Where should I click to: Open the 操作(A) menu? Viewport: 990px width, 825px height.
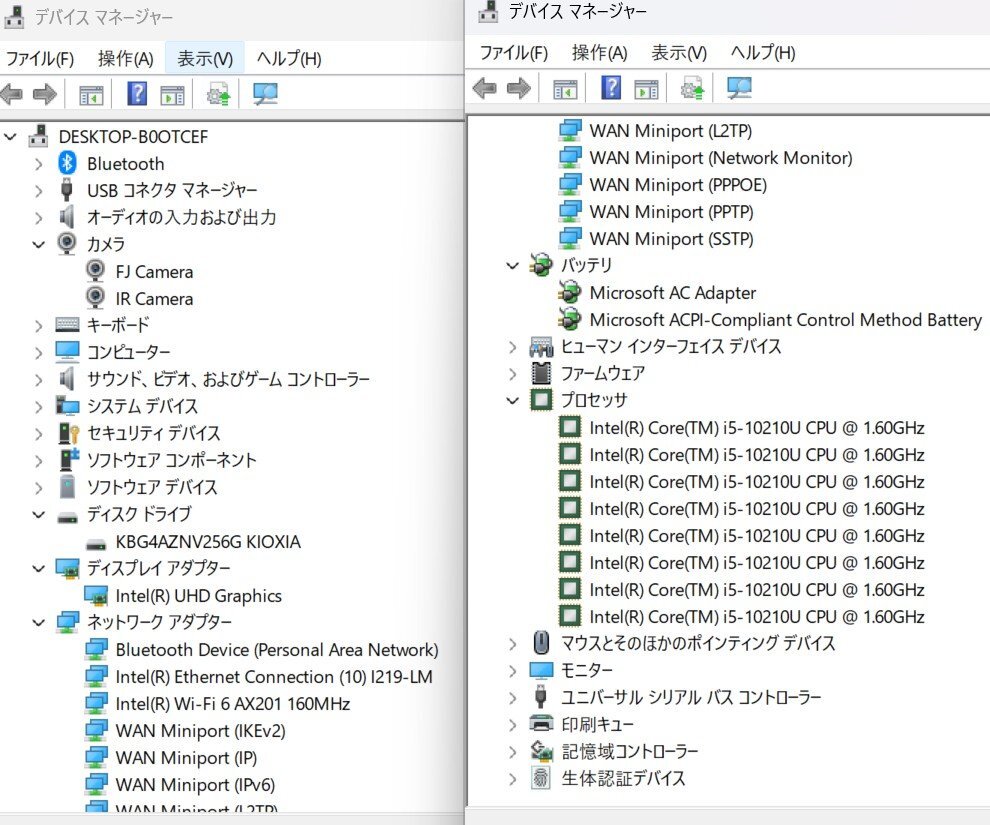pos(126,58)
